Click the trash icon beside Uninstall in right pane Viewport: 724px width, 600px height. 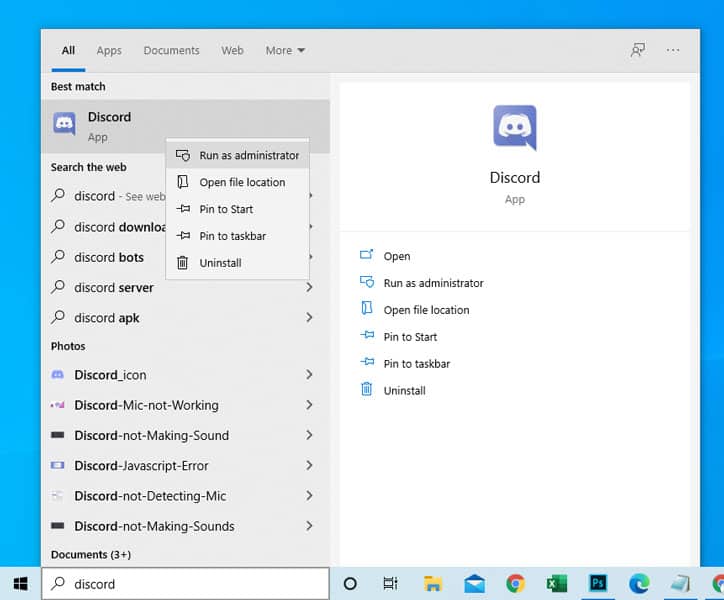[366, 389]
